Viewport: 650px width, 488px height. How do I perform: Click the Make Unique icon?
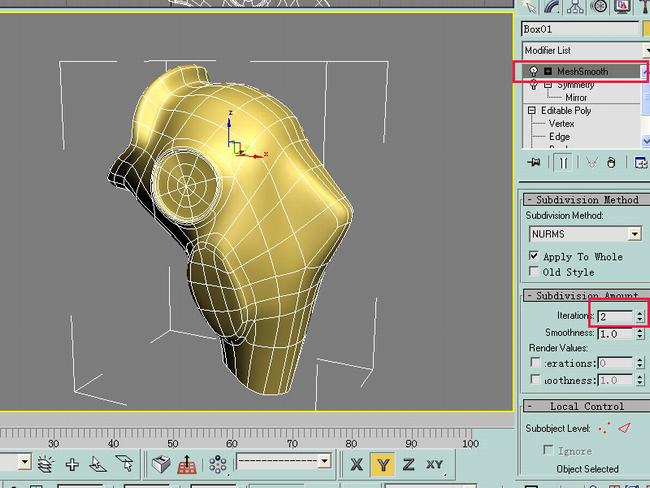click(x=592, y=163)
